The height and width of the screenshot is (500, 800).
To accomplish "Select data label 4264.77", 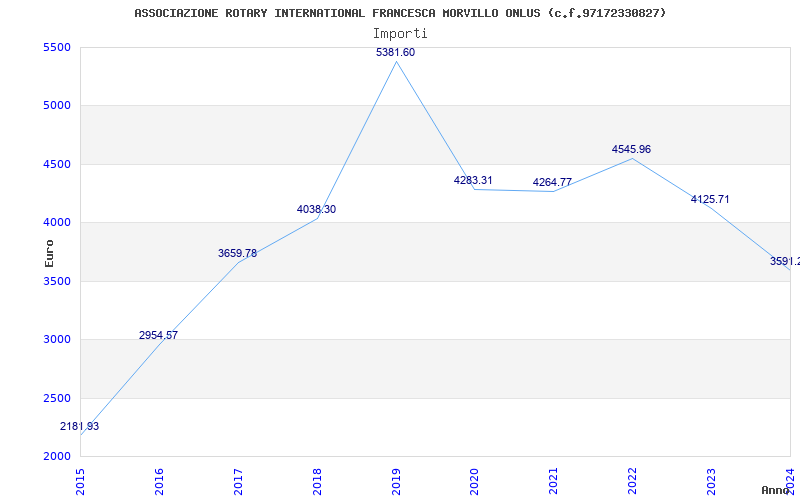I will [x=552, y=183].
